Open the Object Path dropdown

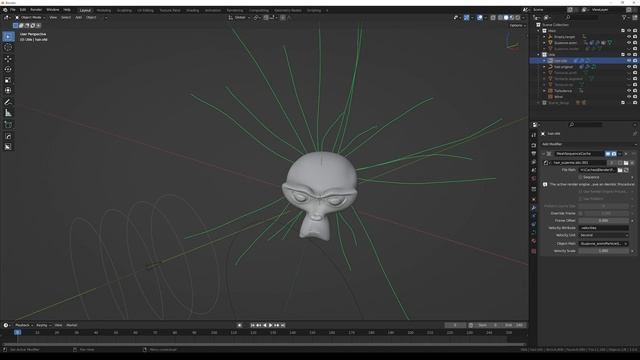[604, 244]
